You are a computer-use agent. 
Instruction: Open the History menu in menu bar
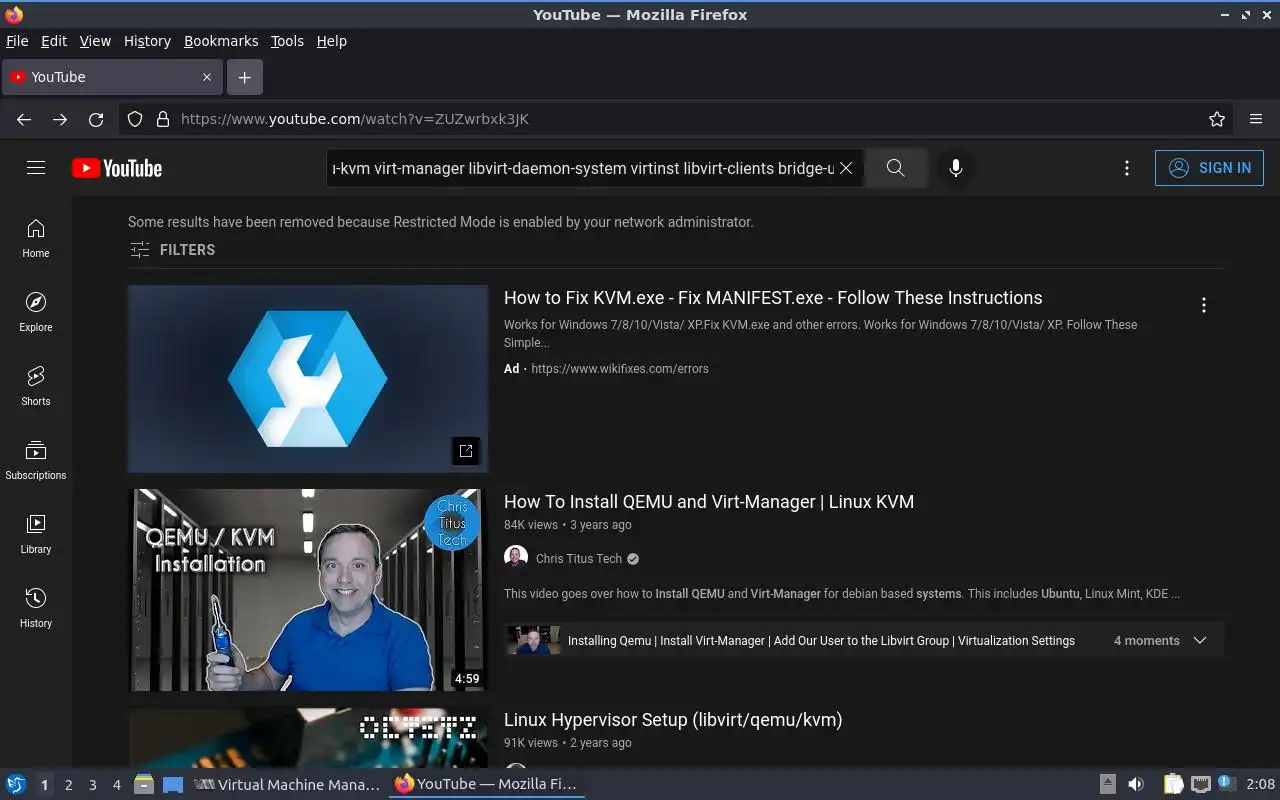tap(147, 41)
